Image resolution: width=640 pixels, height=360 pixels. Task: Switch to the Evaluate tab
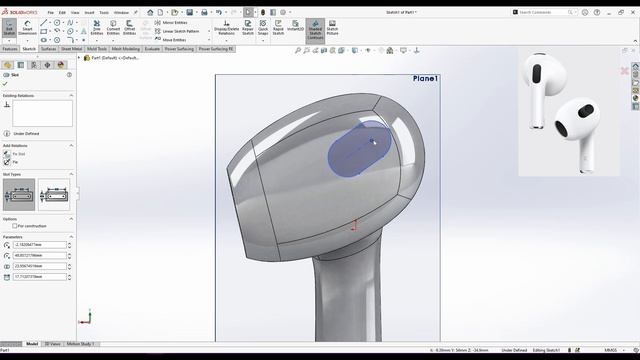(x=152, y=49)
